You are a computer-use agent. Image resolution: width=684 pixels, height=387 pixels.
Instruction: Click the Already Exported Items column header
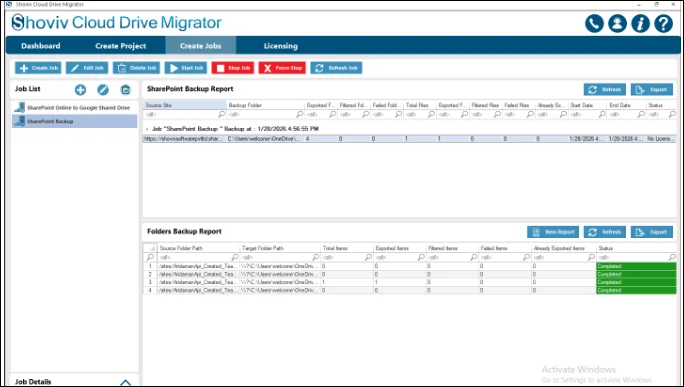click(x=564, y=248)
